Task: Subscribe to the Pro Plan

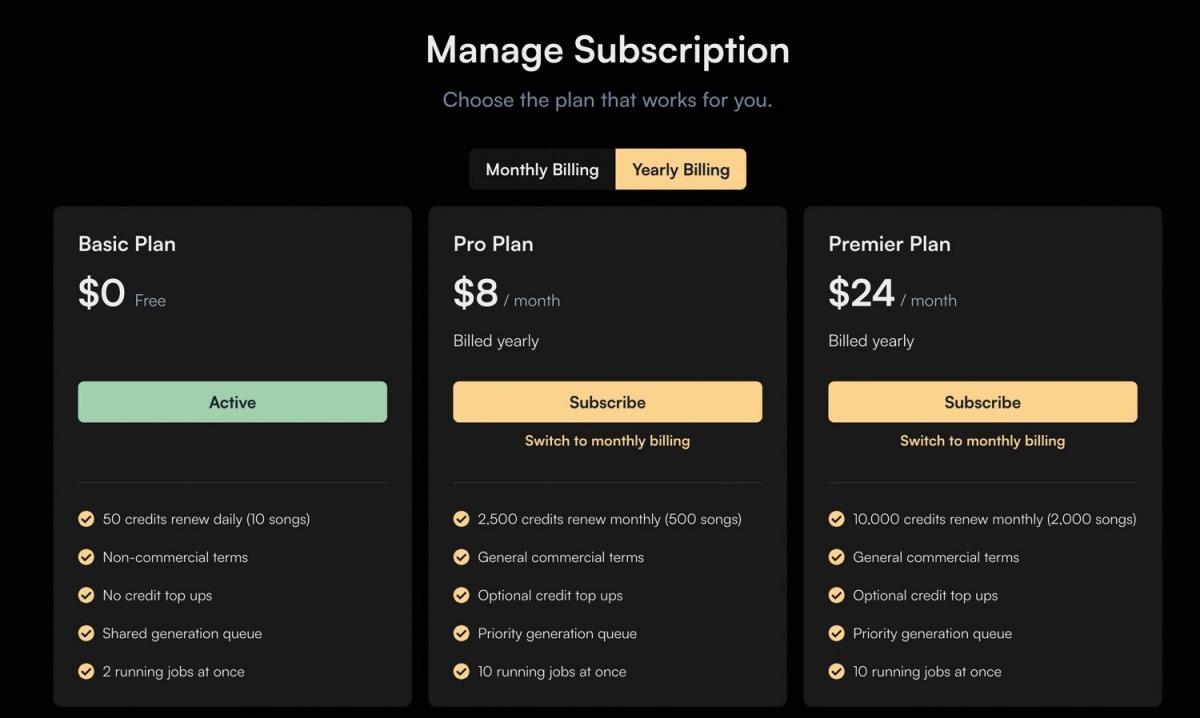Action: (607, 402)
